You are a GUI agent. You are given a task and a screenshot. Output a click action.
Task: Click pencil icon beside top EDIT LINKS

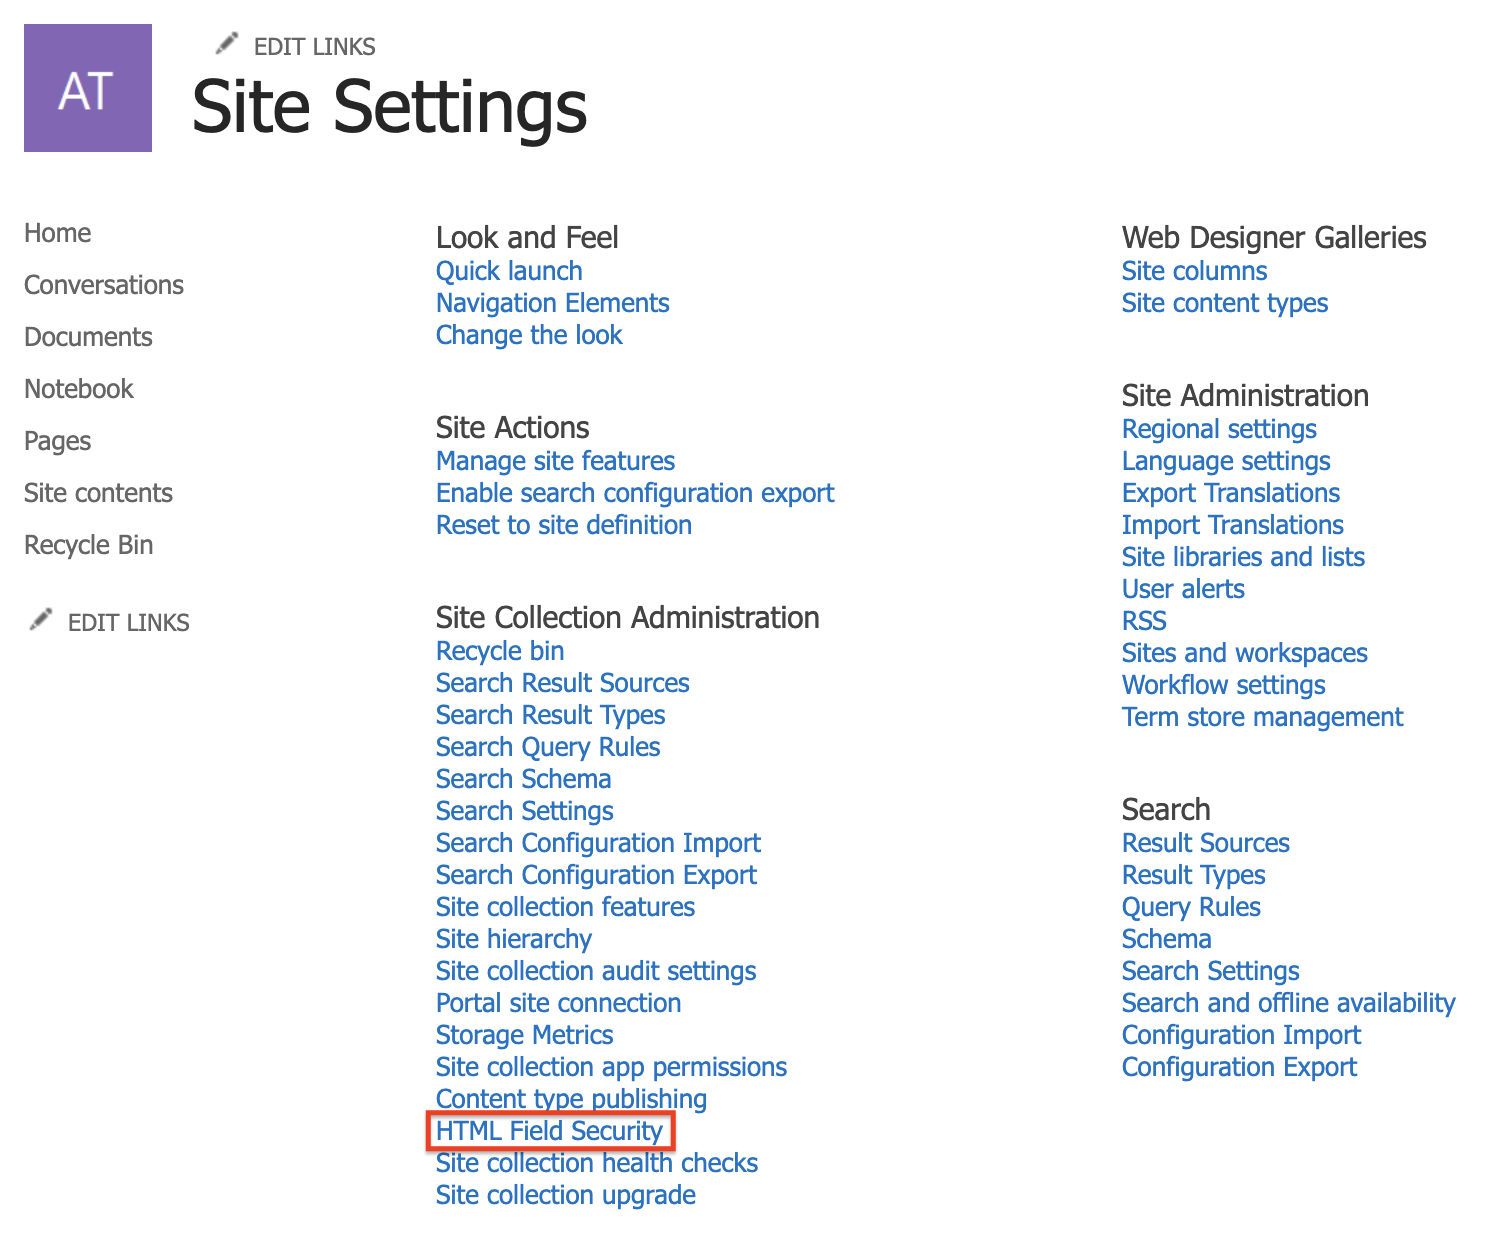(228, 44)
